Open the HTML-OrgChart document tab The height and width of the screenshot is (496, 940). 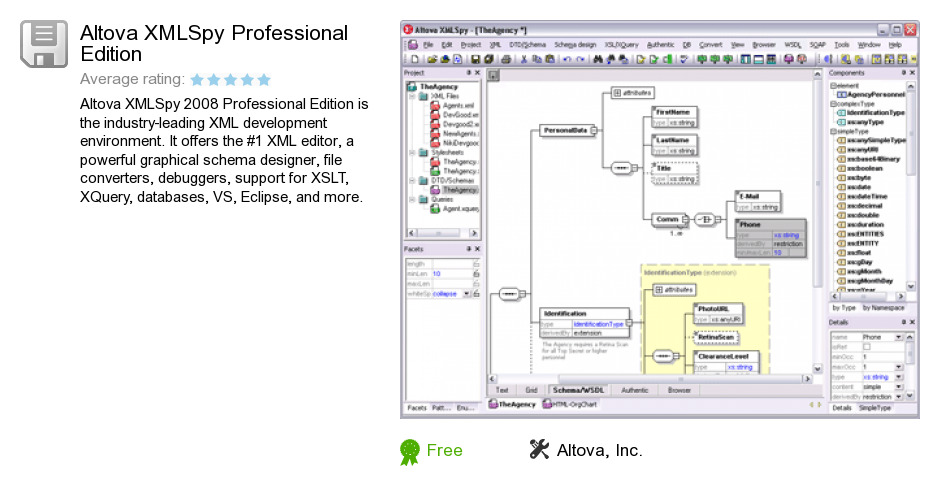(x=570, y=404)
